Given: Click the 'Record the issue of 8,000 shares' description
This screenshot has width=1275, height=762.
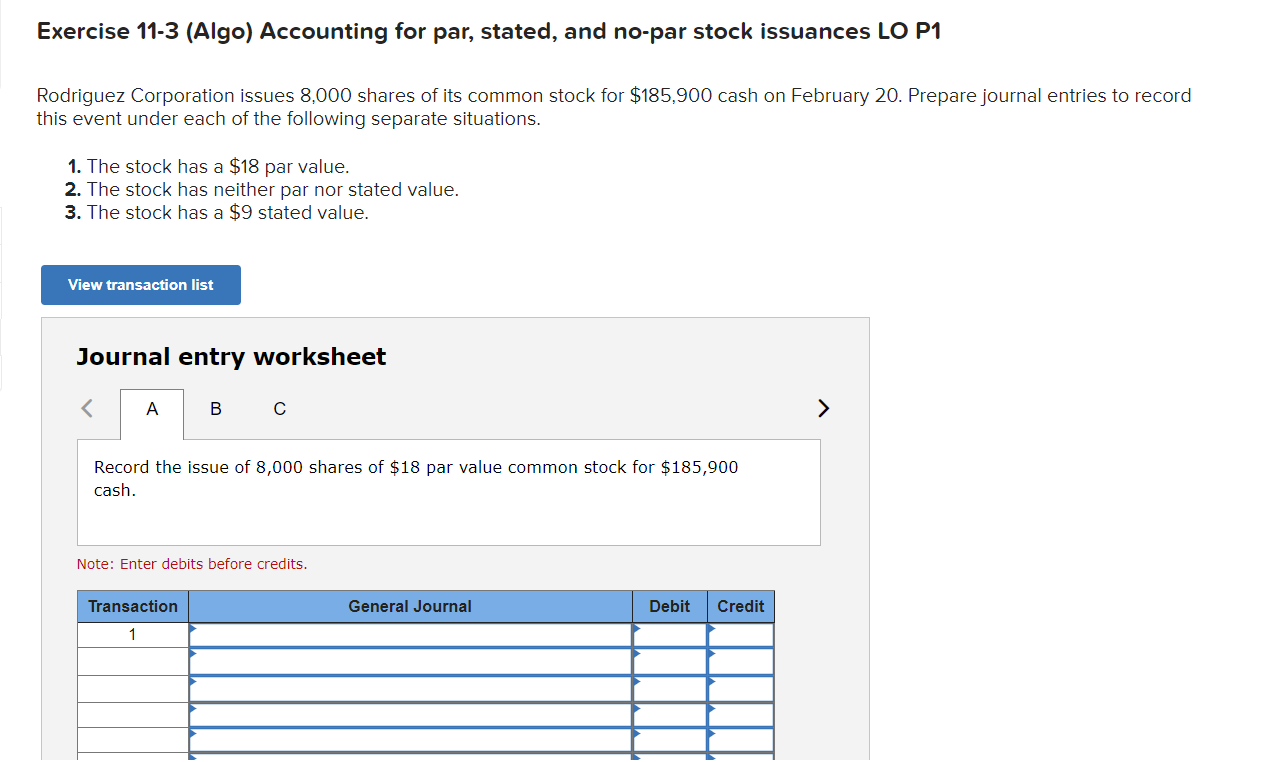Looking at the screenshot, I should [416, 479].
